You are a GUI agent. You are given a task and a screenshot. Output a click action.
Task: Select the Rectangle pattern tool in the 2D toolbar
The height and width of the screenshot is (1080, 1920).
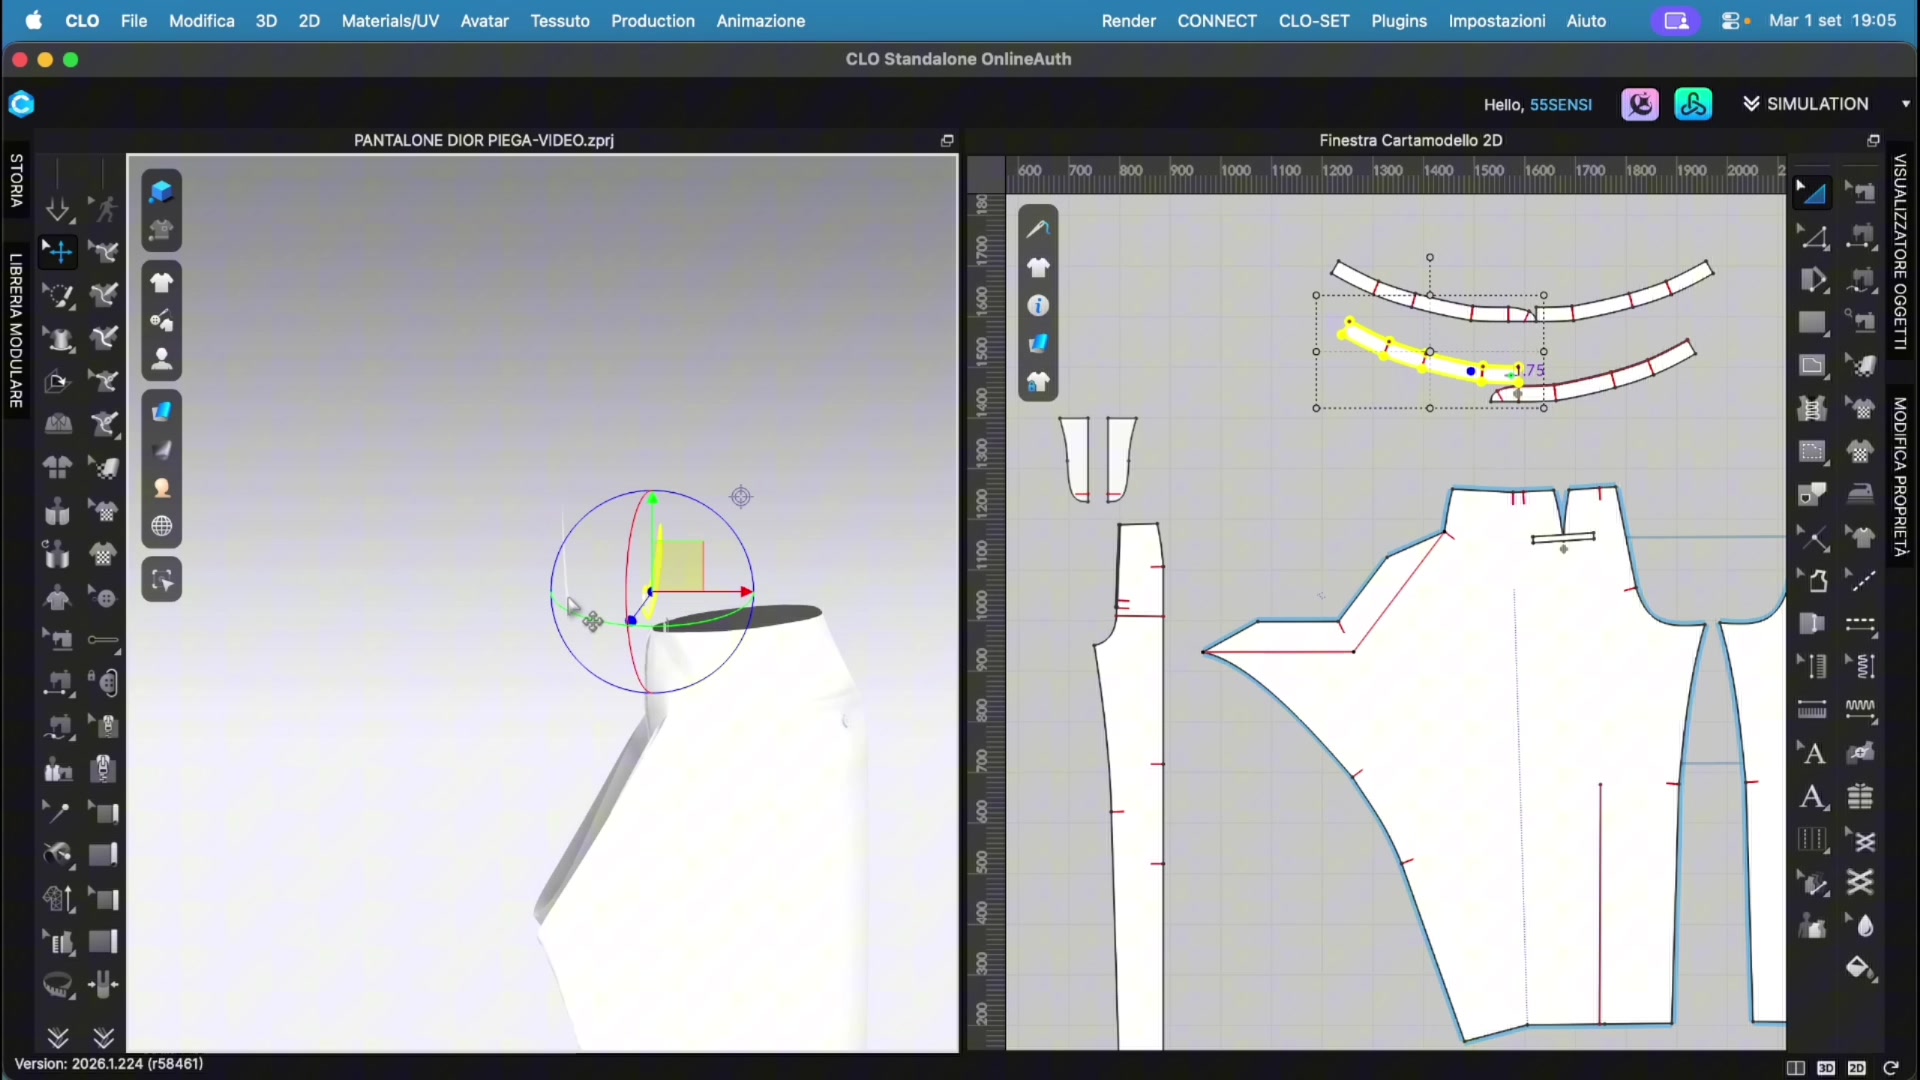(1813, 323)
